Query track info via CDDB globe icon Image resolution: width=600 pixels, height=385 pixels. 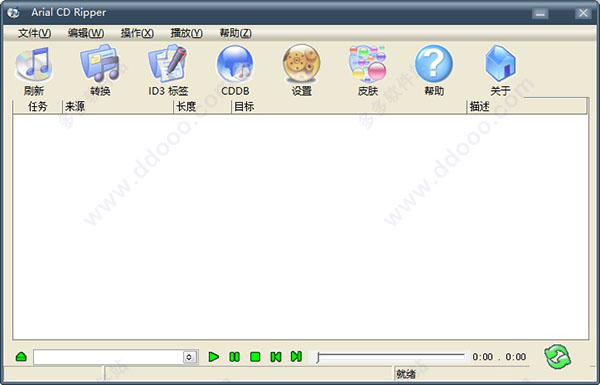coord(235,64)
